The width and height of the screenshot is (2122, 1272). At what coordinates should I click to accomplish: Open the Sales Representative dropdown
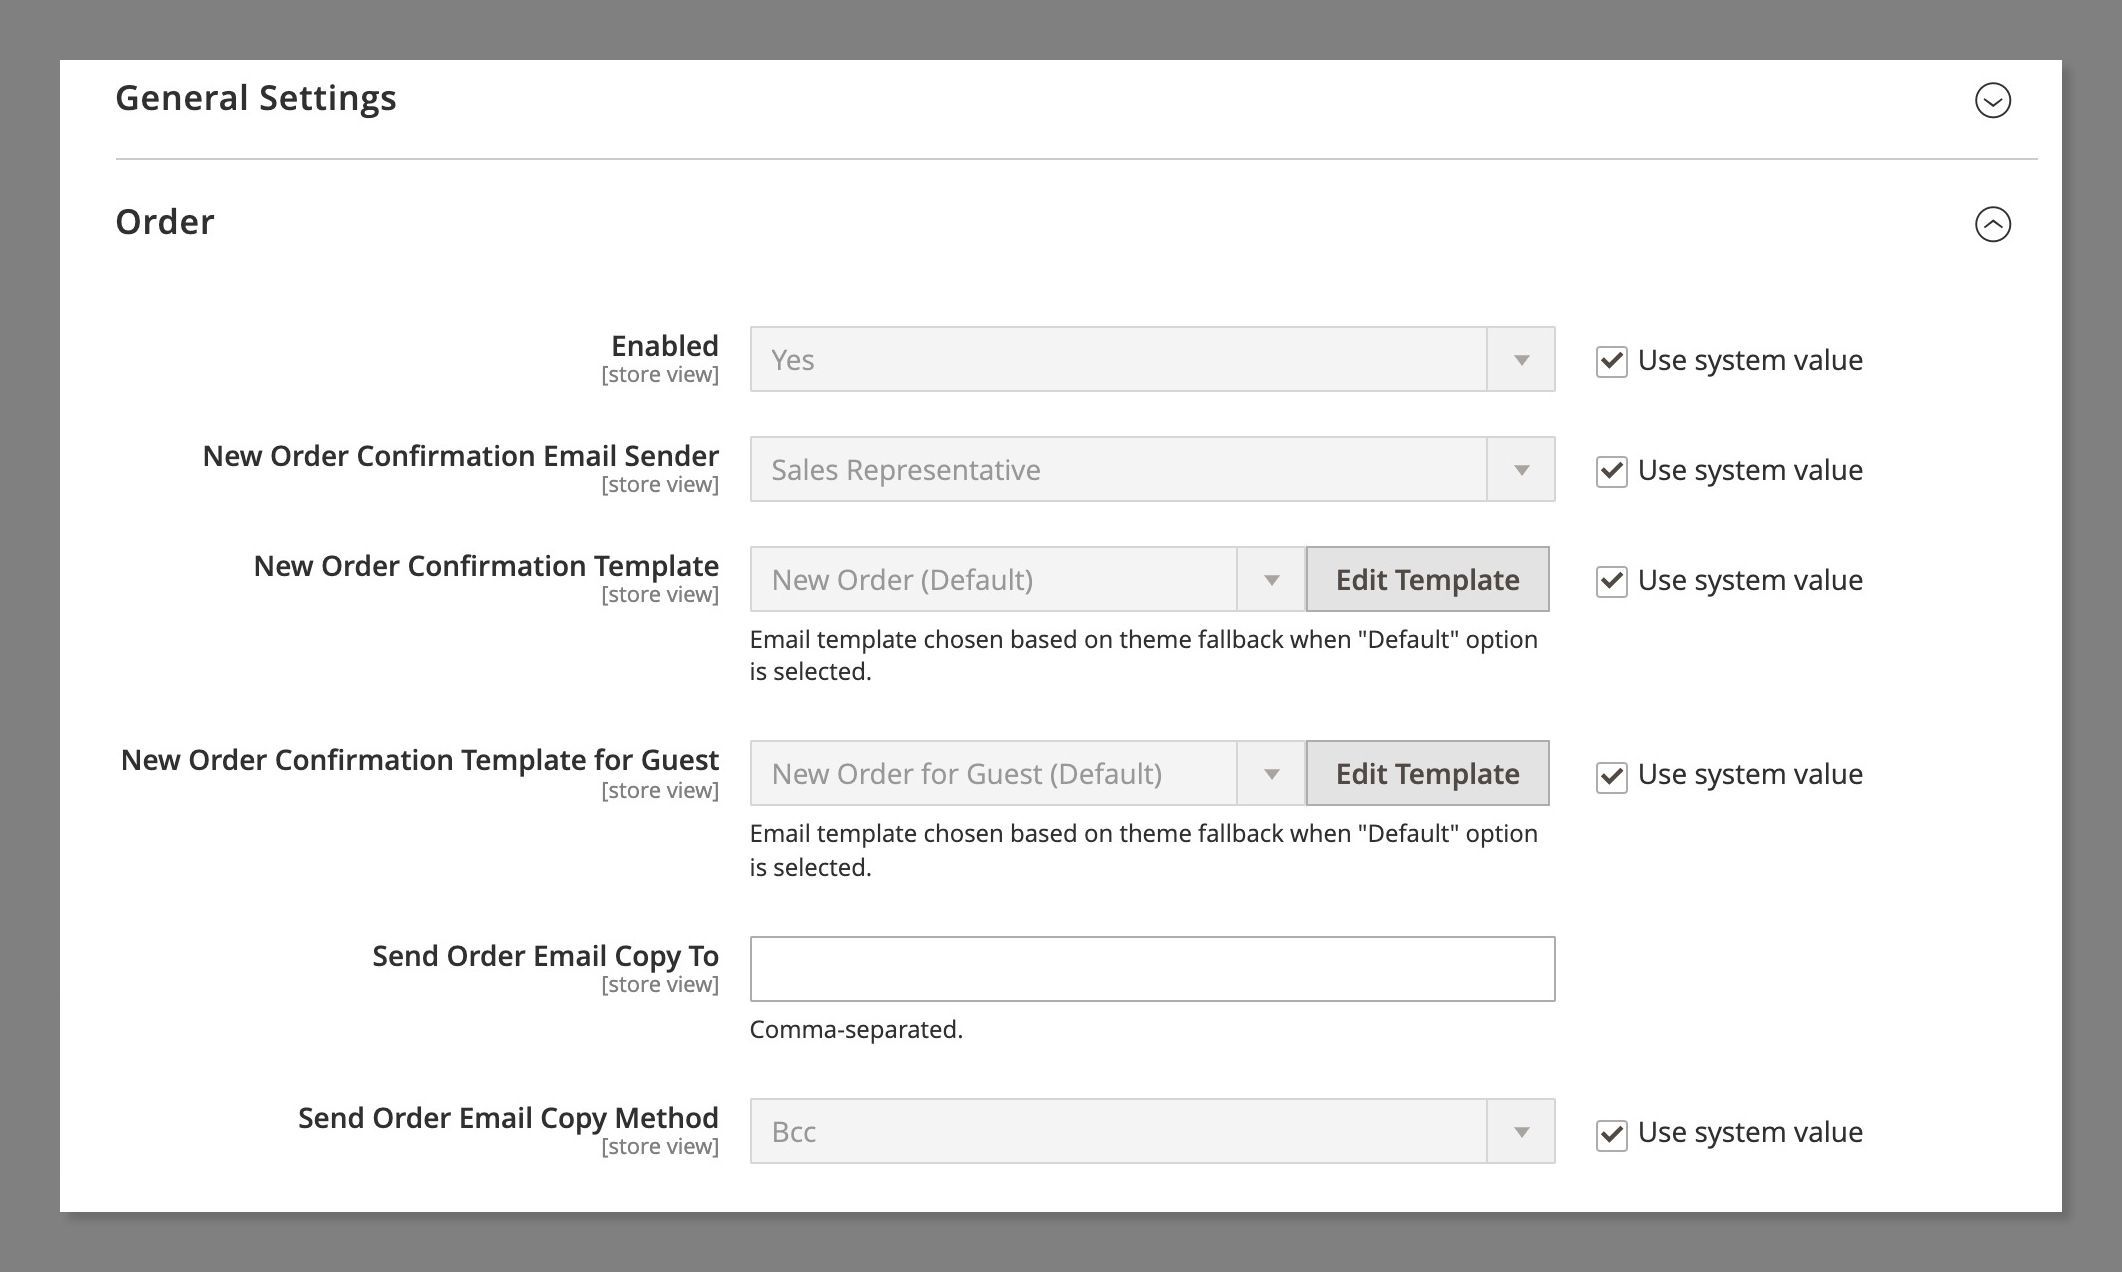point(1117,470)
